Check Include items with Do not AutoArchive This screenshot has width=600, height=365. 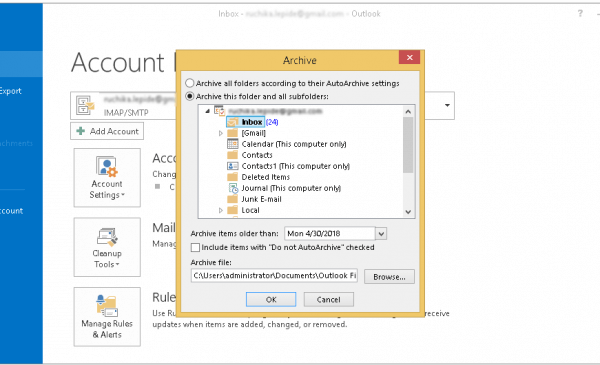[x=195, y=248]
